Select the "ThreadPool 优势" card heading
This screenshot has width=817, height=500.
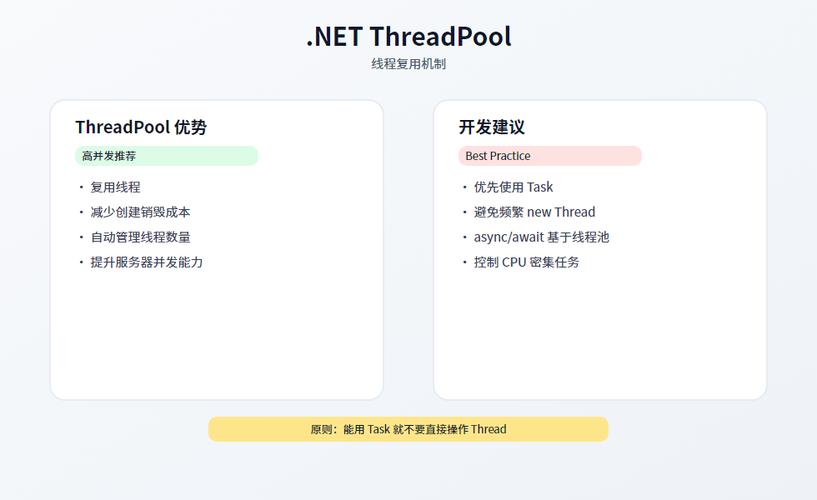click(141, 127)
